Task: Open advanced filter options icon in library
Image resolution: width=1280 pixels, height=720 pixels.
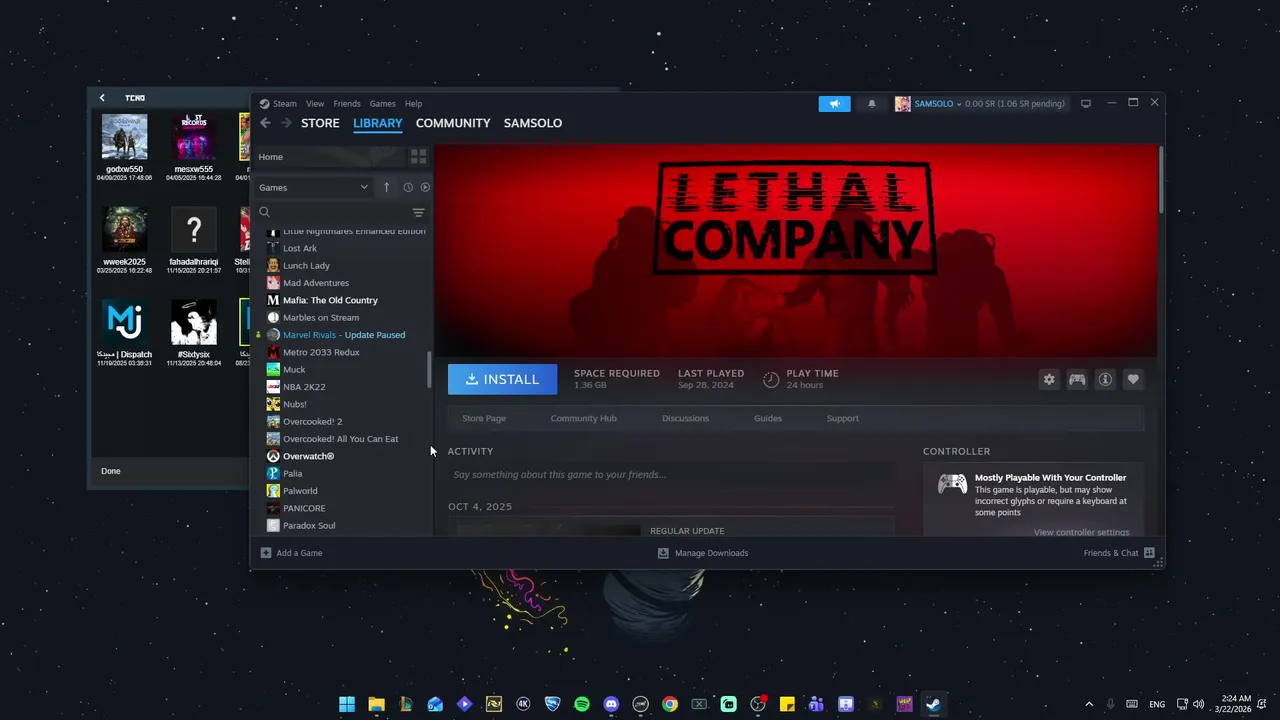Action: pos(418,212)
